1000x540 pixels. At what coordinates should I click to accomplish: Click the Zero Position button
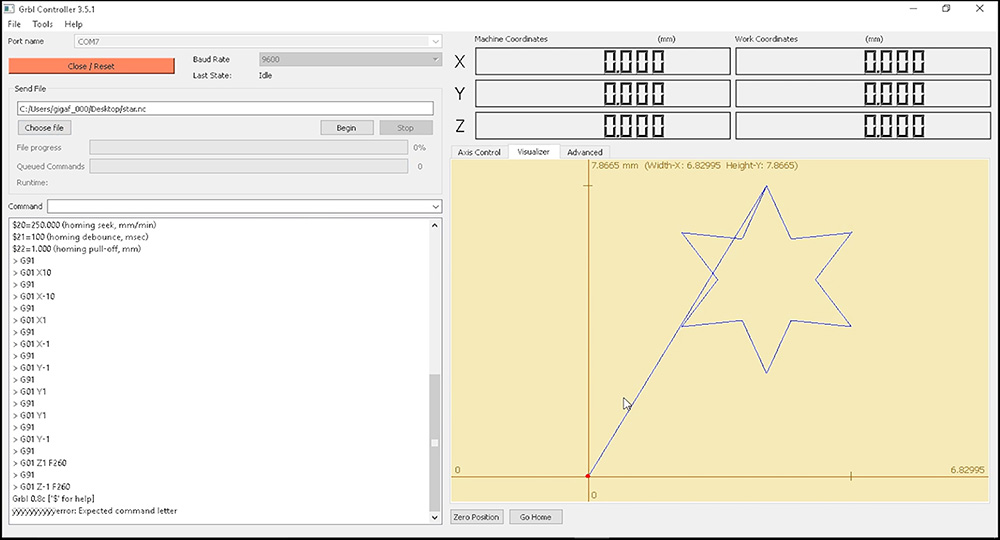(x=476, y=517)
